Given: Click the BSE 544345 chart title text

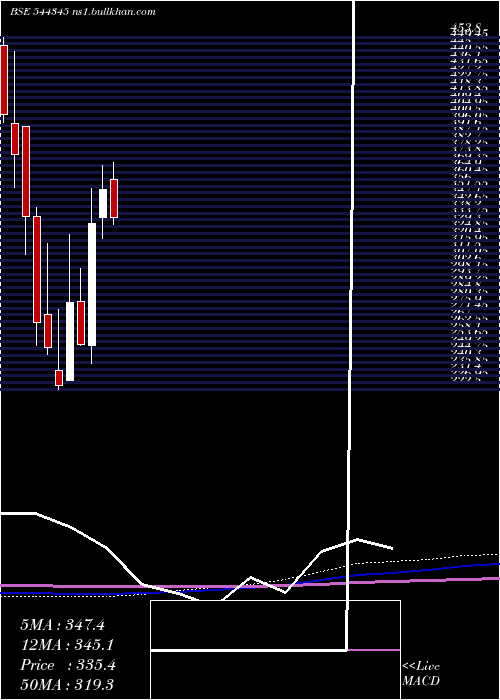Looking at the screenshot, I should click(x=83, y=12).
